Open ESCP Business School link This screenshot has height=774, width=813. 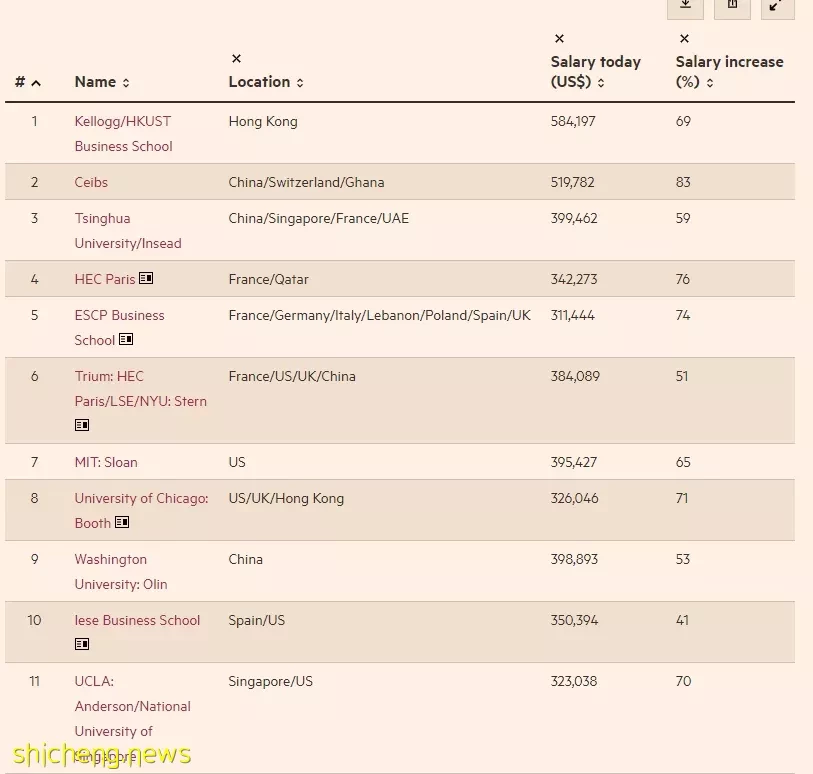(x=119, y=328)
